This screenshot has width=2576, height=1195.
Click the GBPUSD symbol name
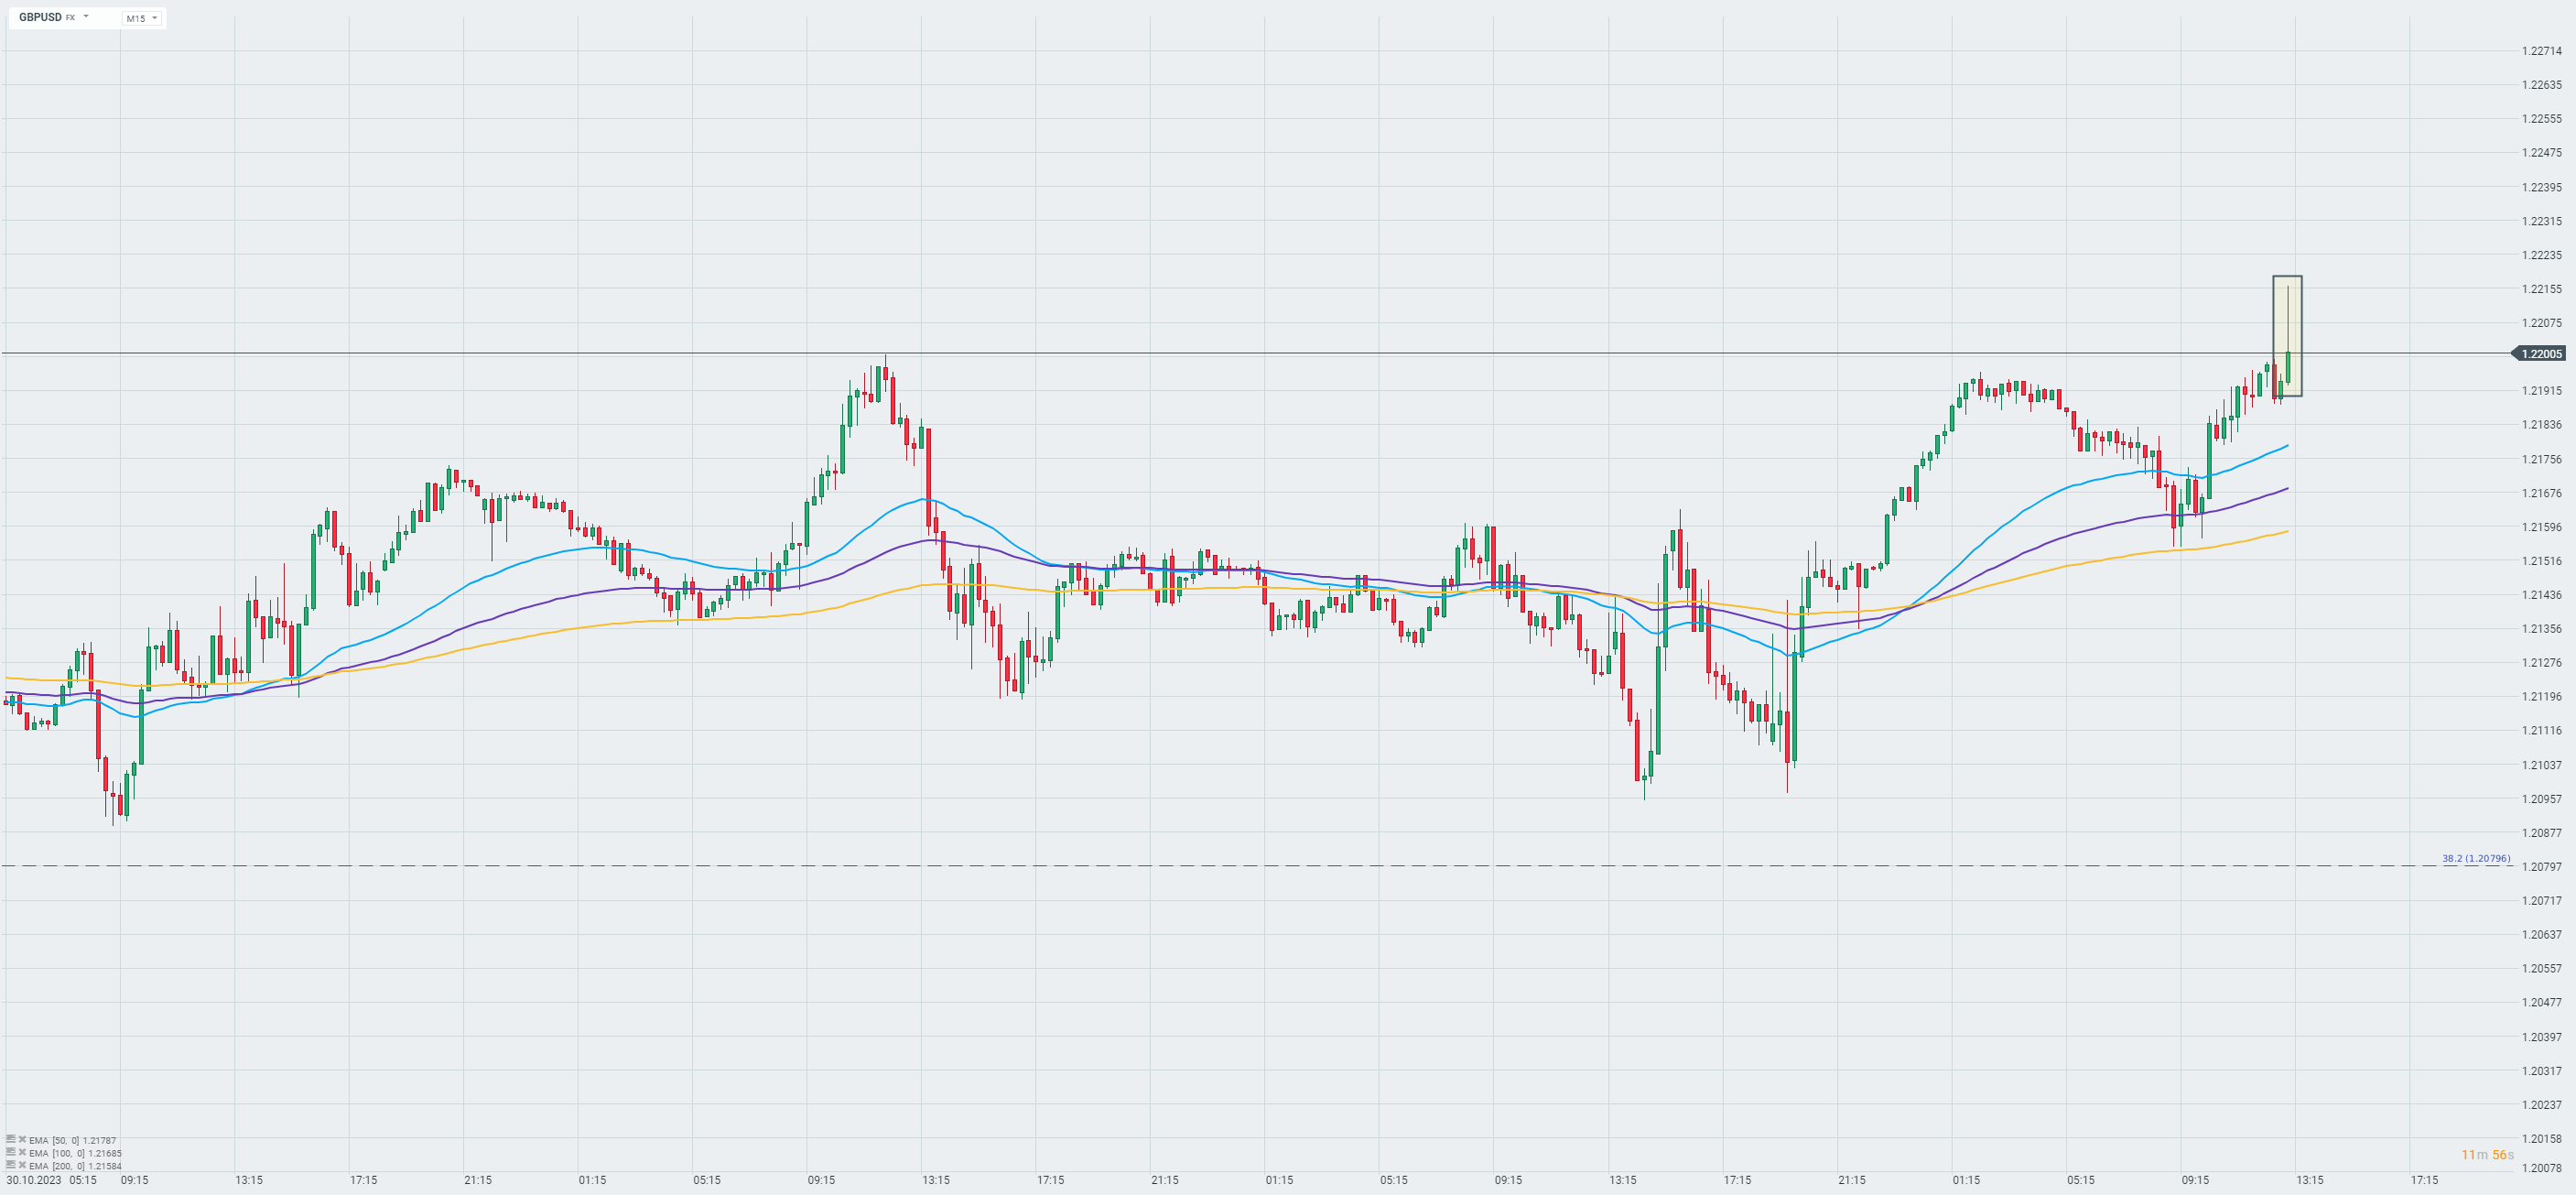tap(40, 17)
